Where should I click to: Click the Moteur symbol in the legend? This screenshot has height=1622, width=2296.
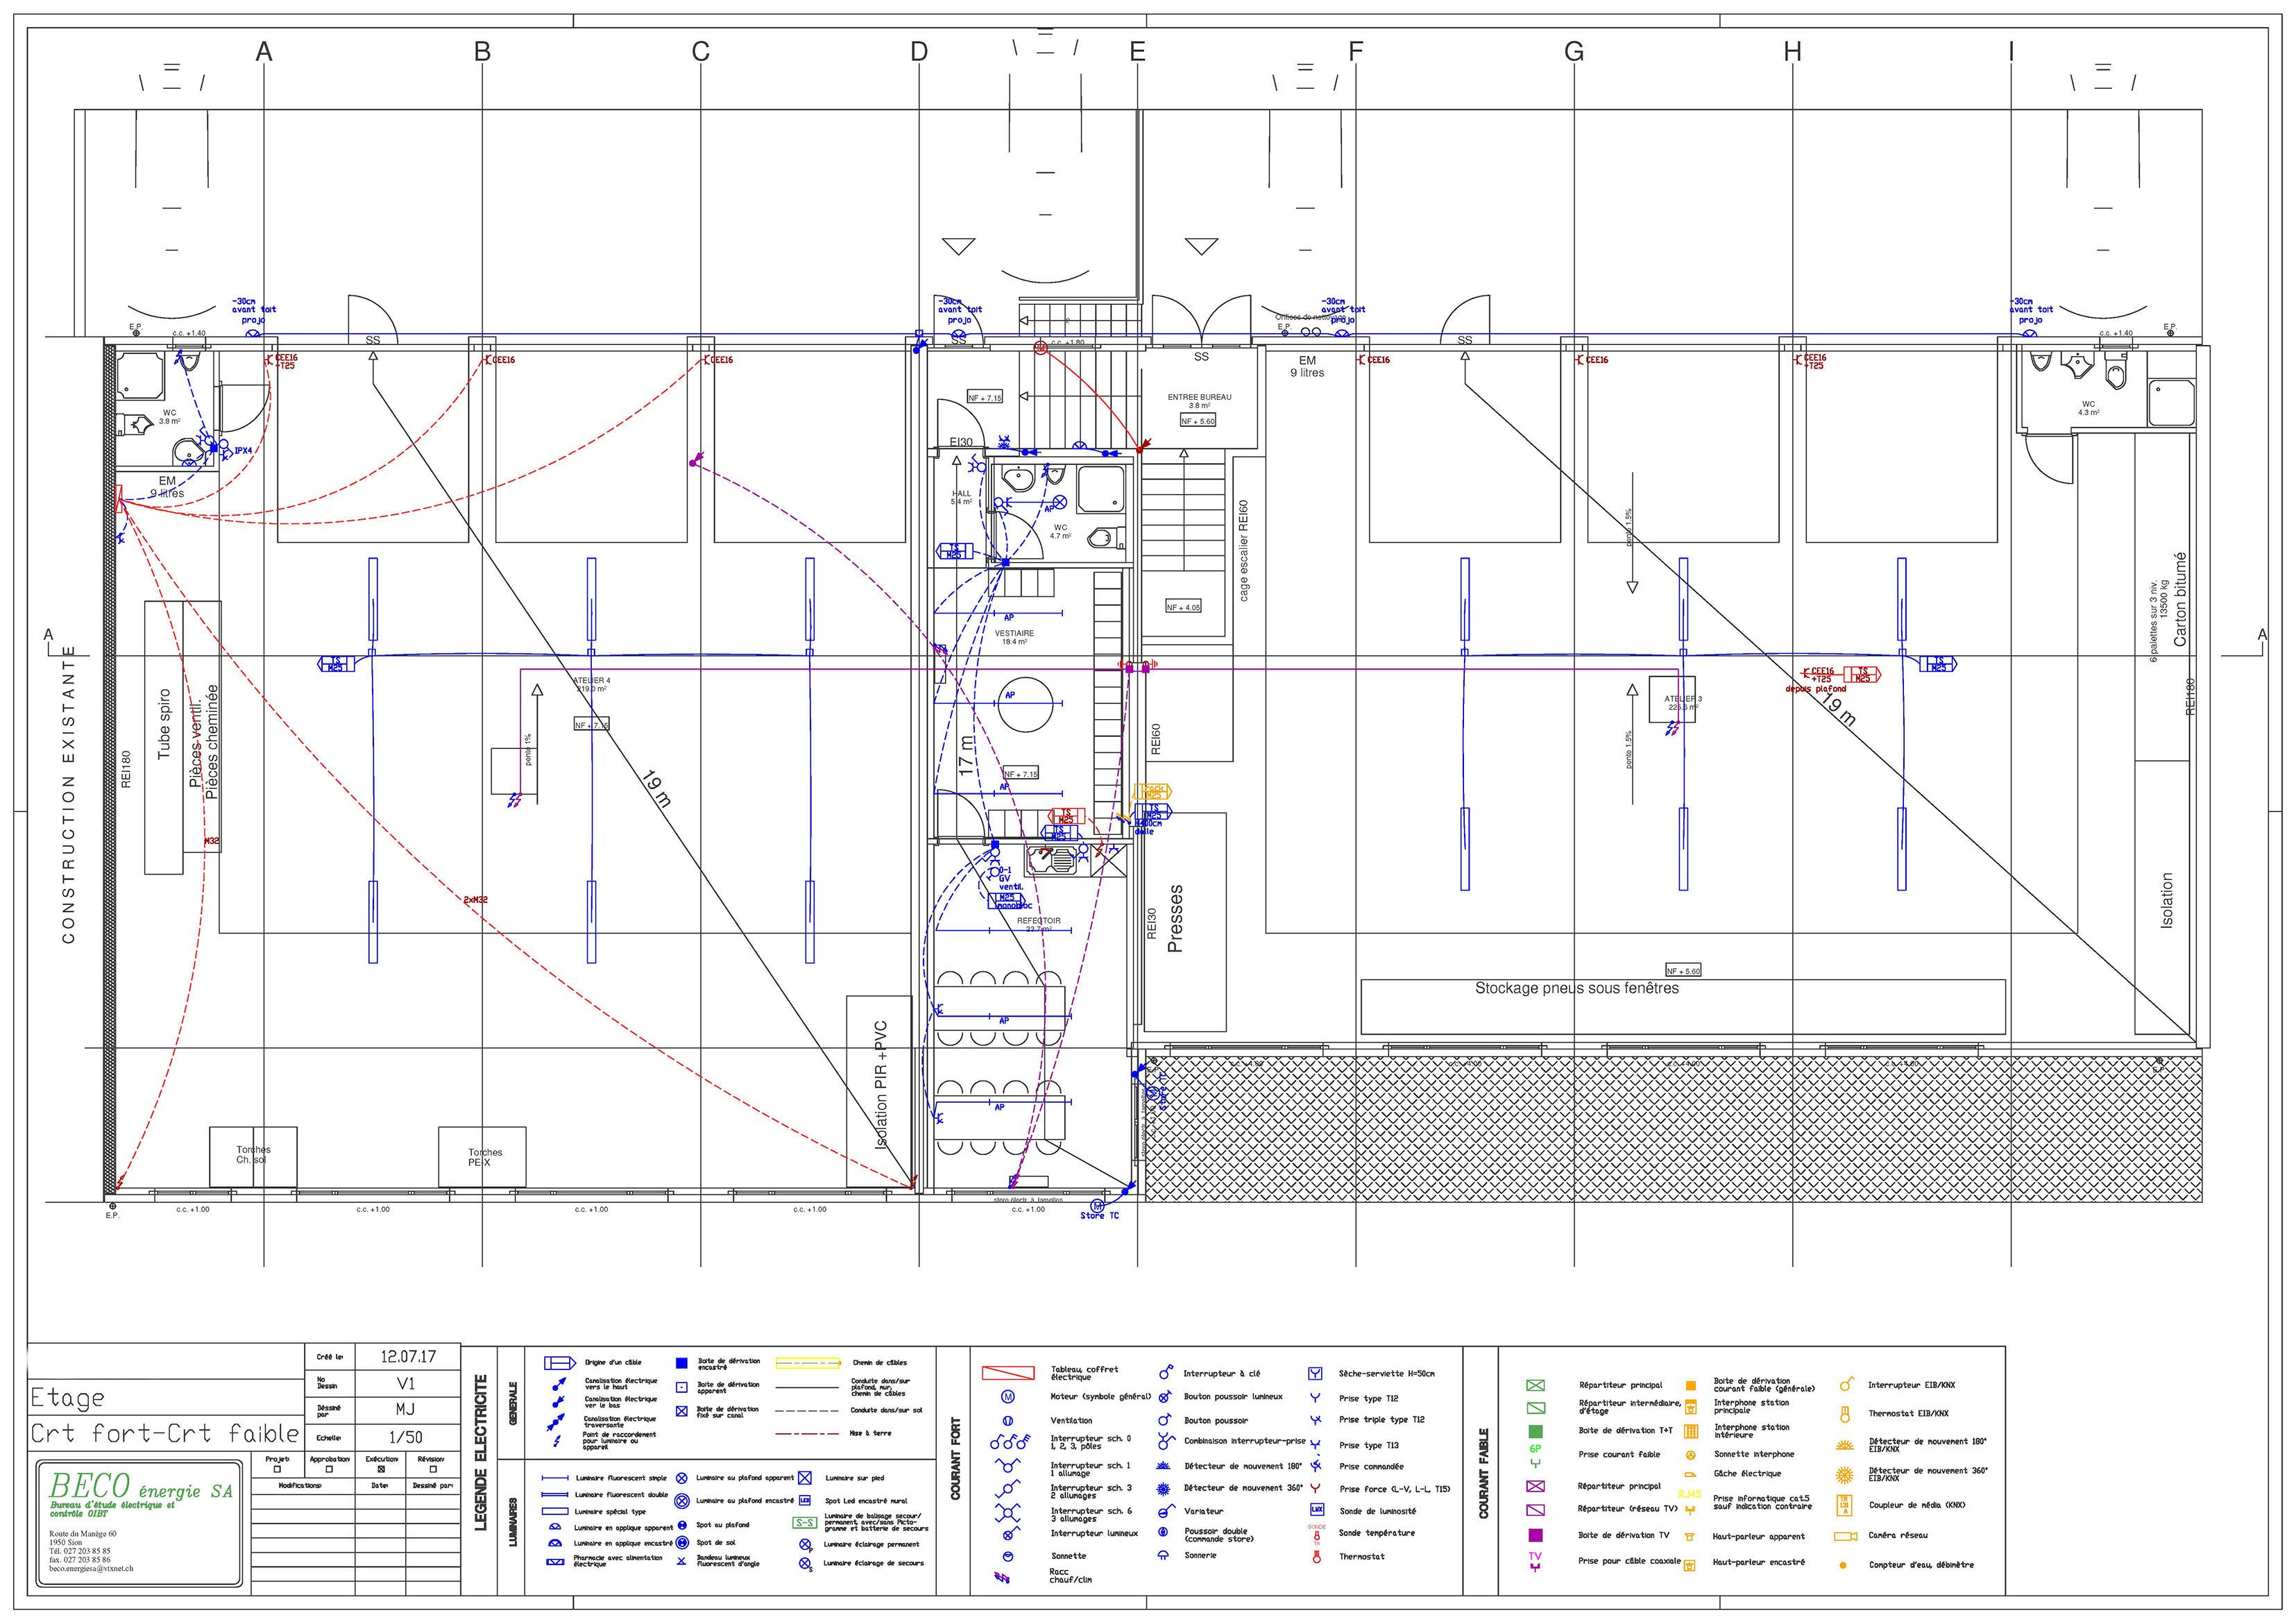point(1008,1396)
